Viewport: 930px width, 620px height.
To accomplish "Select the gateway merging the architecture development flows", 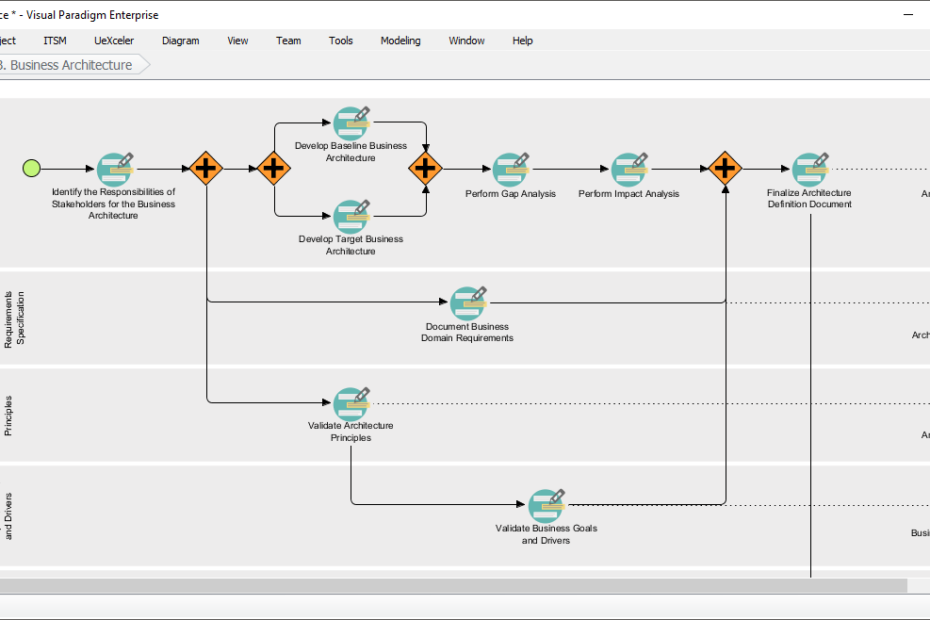I will click(x=425, y=168).
